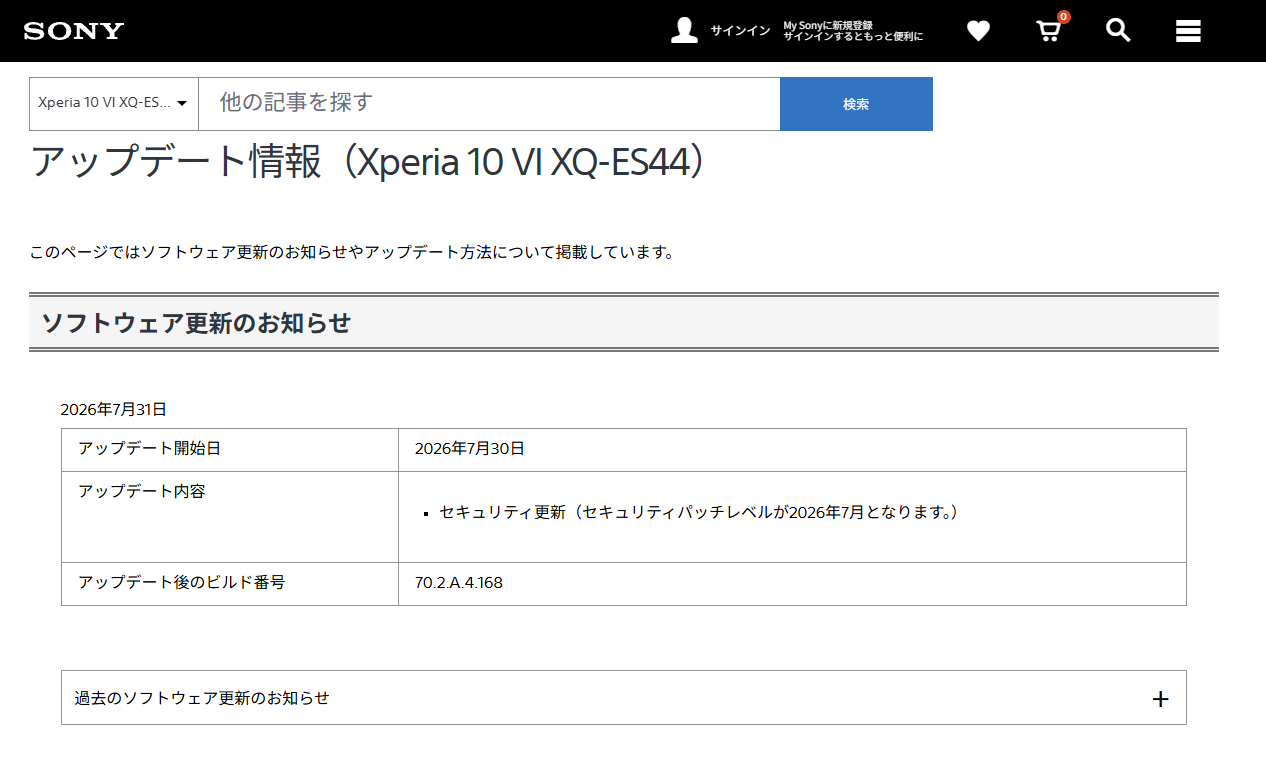Click the アップデート開始日 cell

[230, 449]
